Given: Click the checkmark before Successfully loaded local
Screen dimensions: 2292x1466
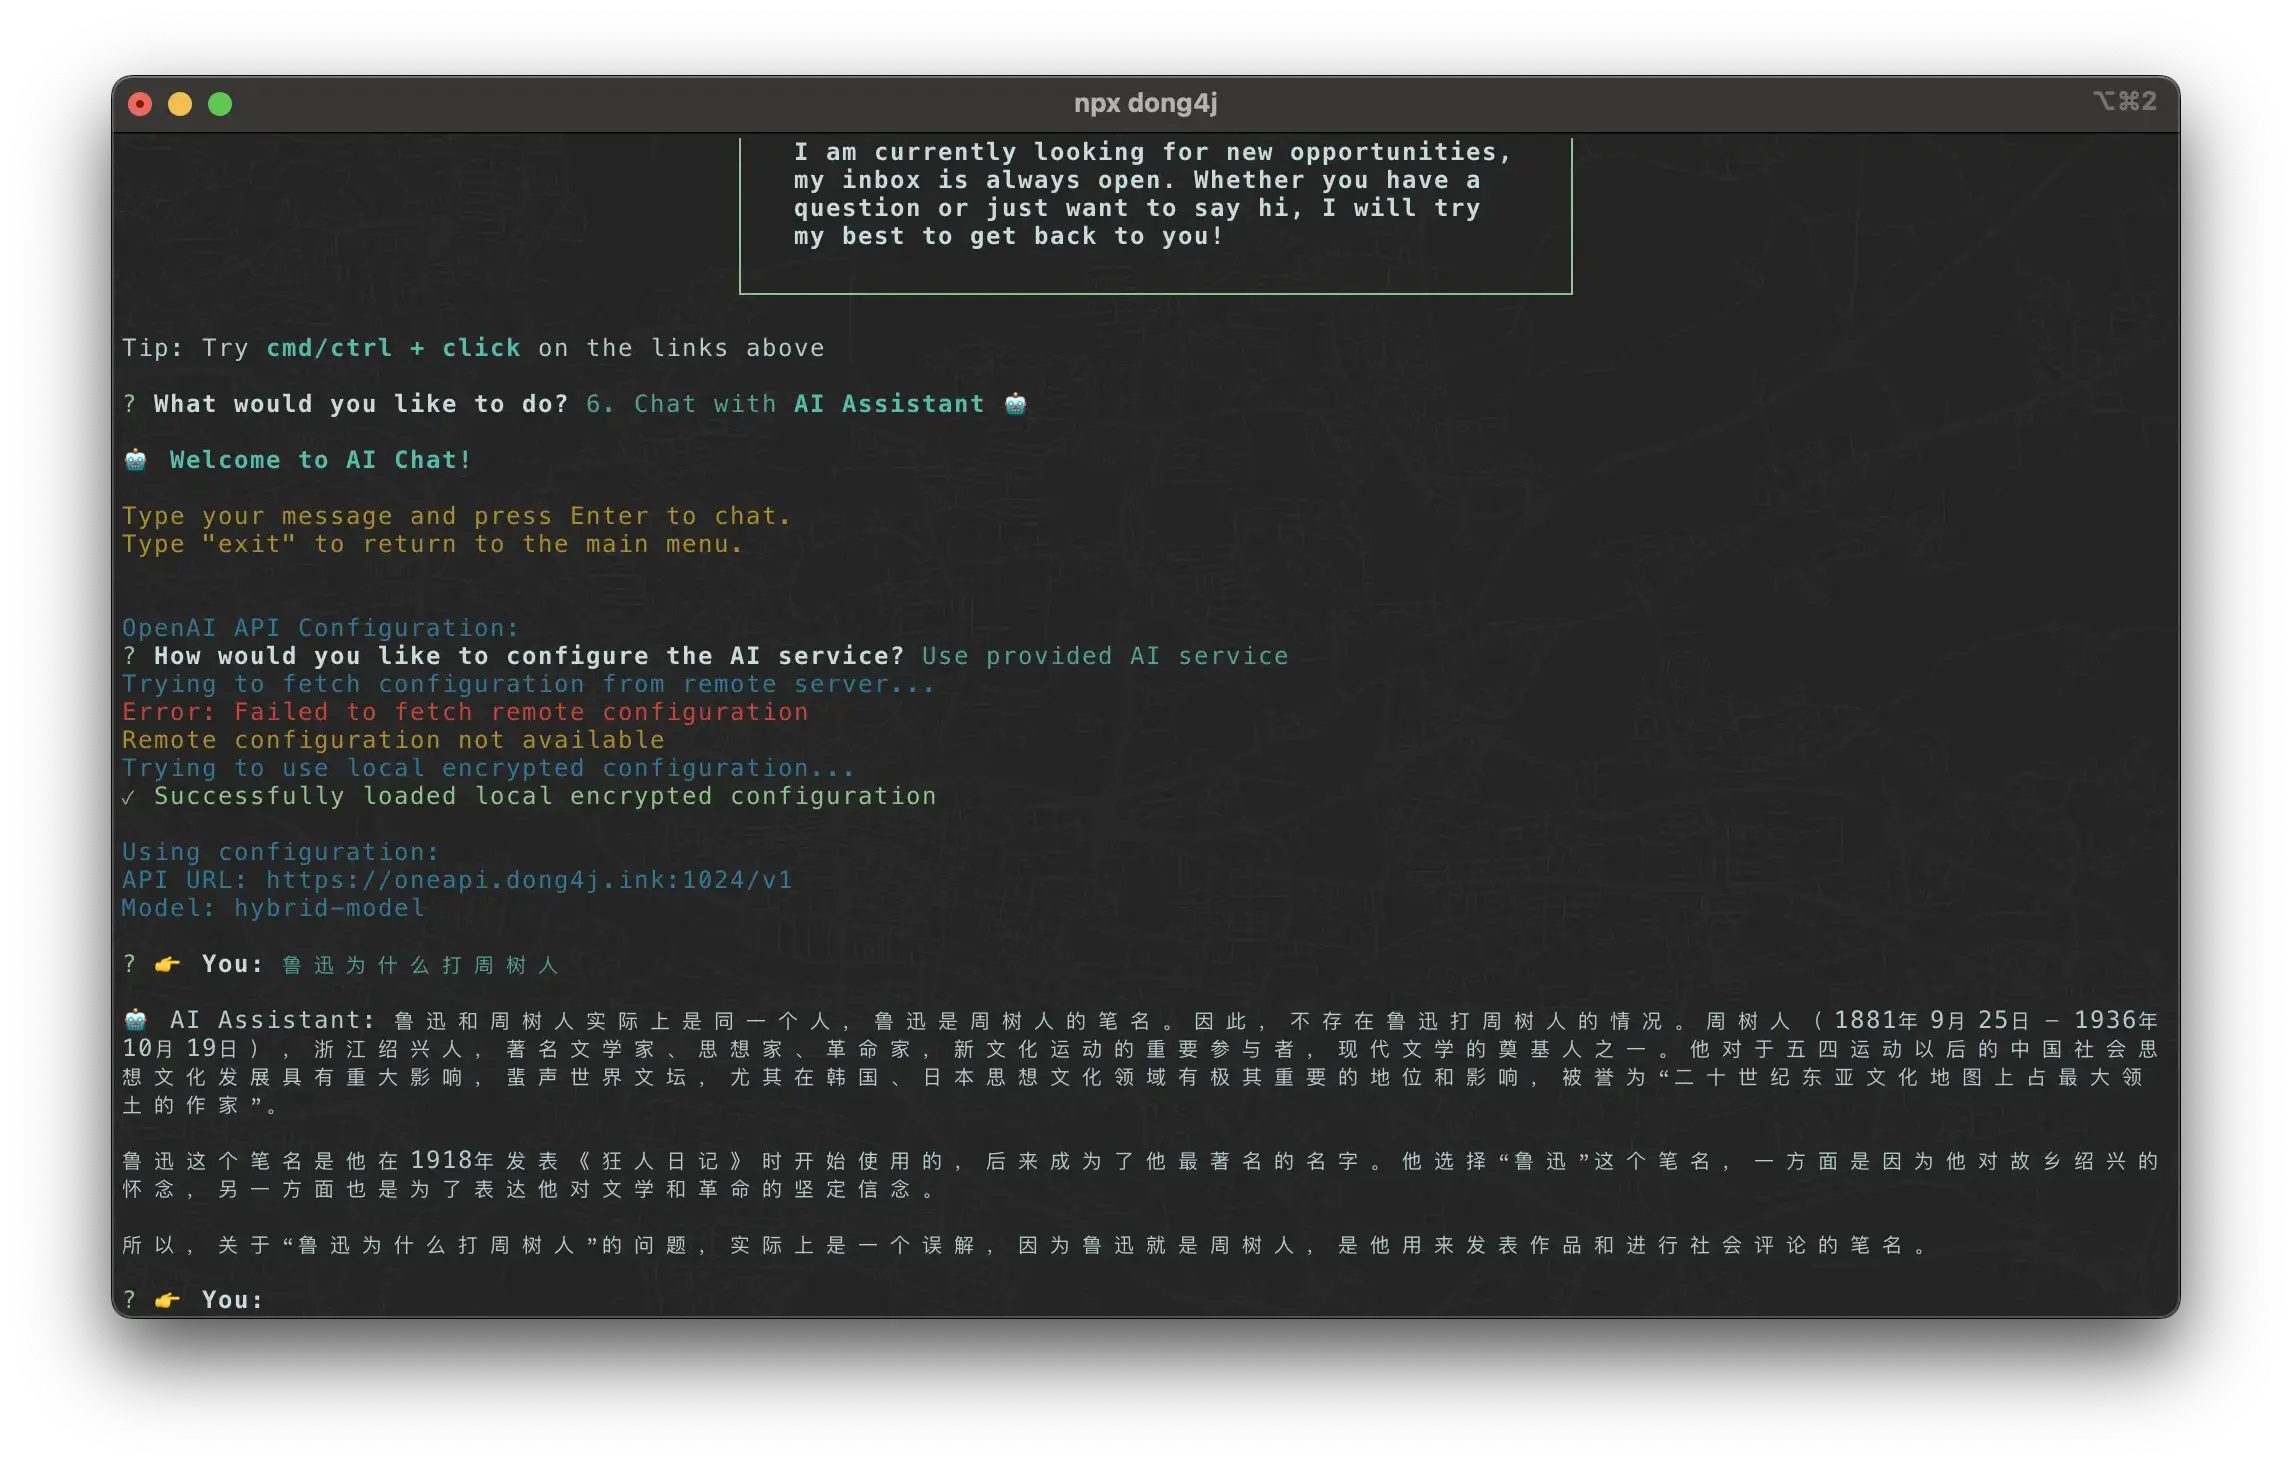Looking at the screenshot, I should click(x=128, y=797).
